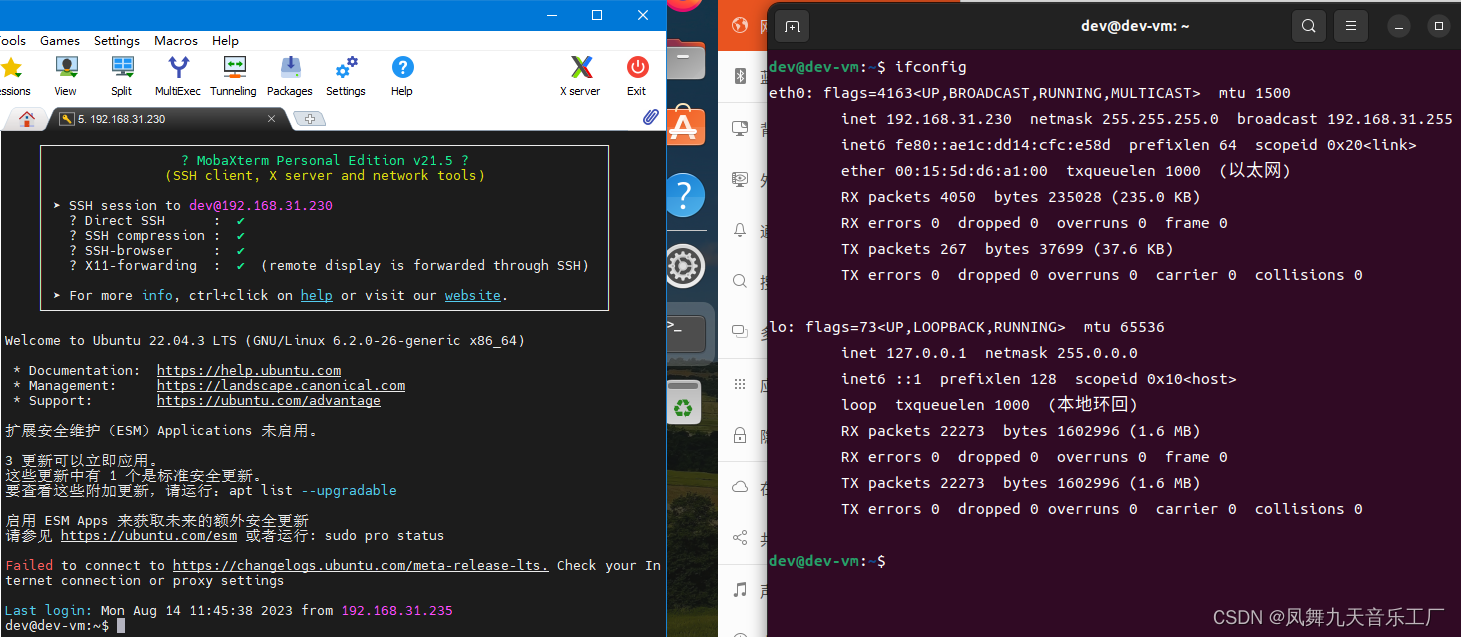Select the Background monitor icon in Settings sidebar

[x=740, y=128]
